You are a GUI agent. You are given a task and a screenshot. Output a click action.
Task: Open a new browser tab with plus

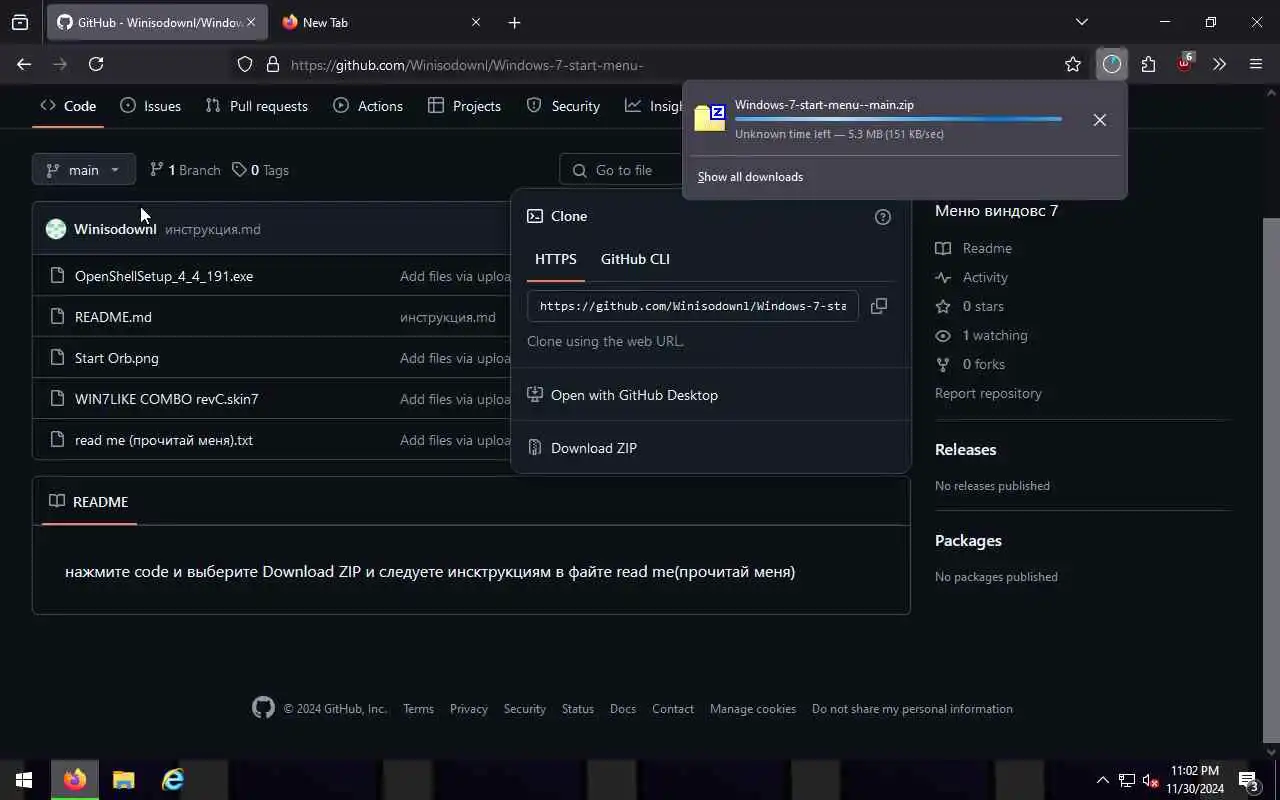tap(514, 22)
